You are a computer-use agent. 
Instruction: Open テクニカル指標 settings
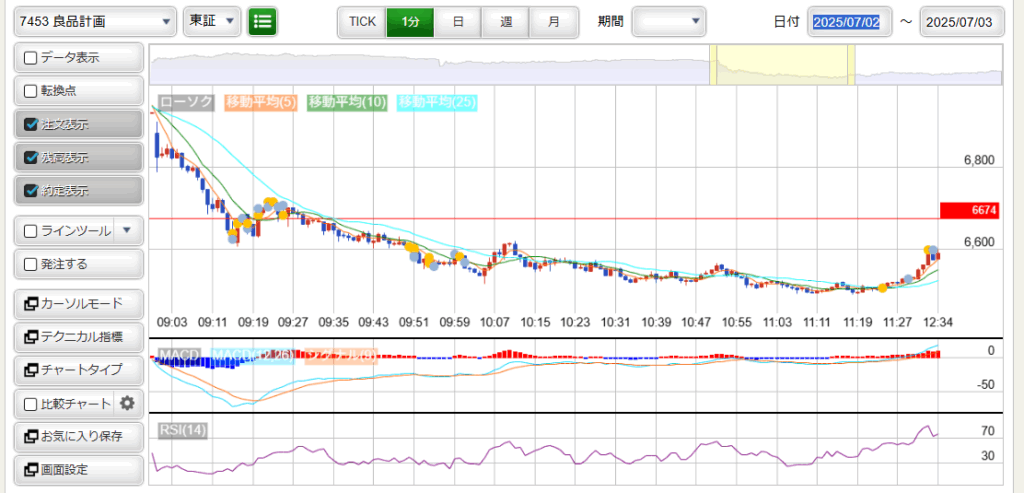point(78,337)
